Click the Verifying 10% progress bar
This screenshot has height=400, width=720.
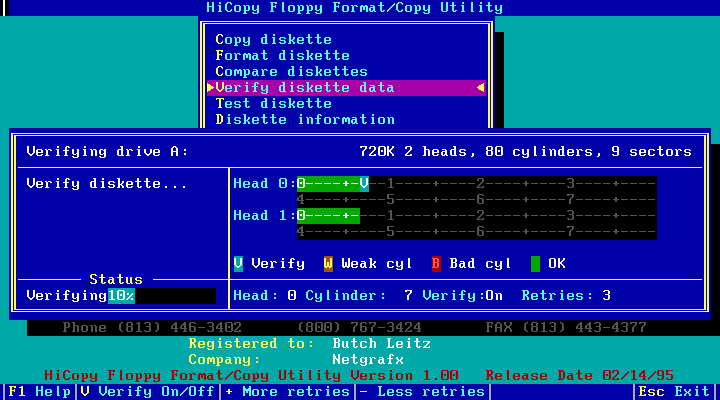(162, 296)
